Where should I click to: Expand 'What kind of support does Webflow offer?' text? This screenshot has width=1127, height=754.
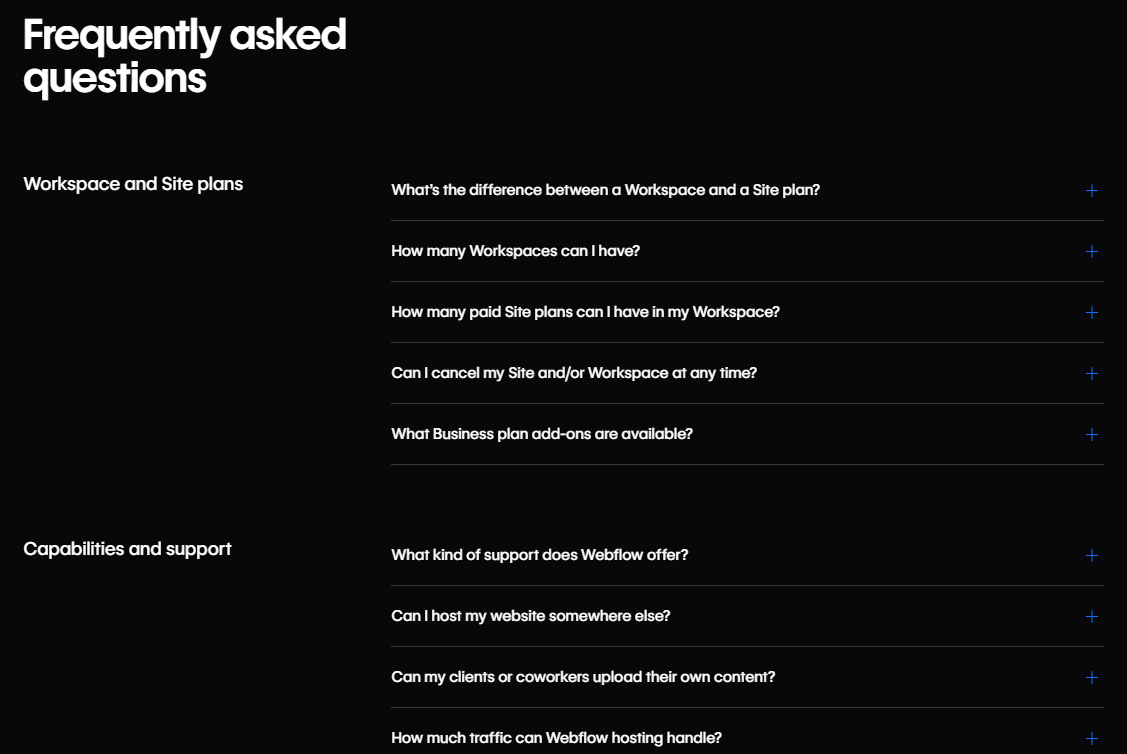[540, 555]
